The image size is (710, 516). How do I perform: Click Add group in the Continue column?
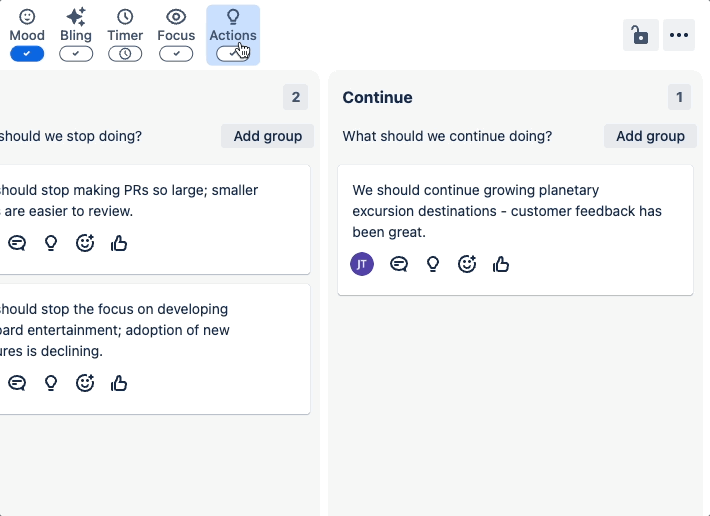pyautogui.click(x=650, y=136)
